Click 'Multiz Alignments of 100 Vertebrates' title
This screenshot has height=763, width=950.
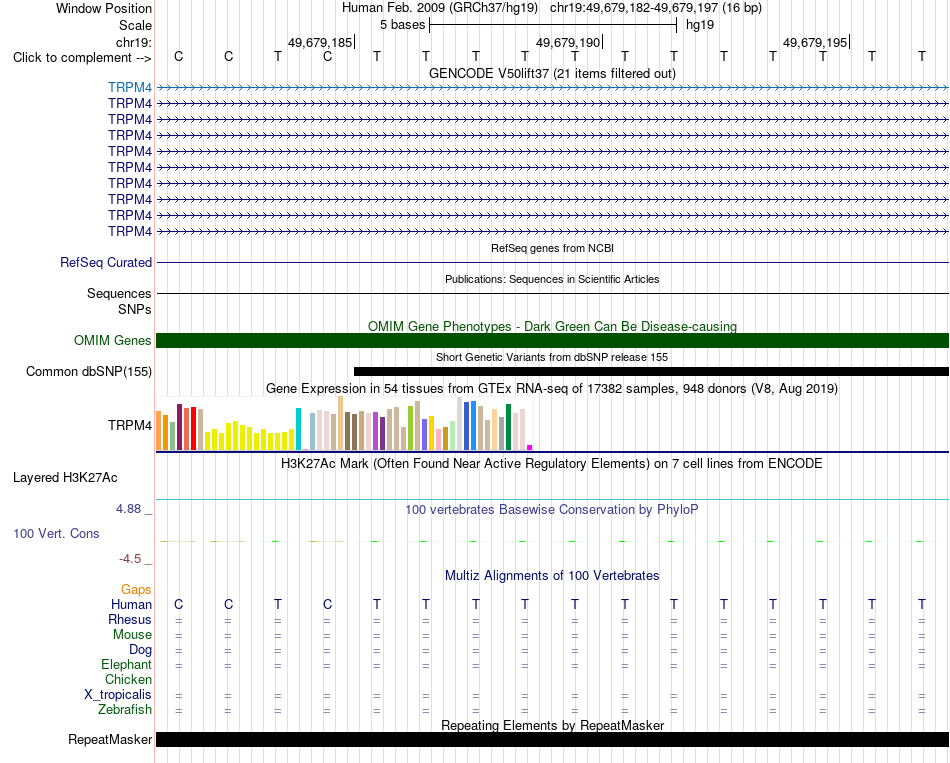(x=552, y=575)
